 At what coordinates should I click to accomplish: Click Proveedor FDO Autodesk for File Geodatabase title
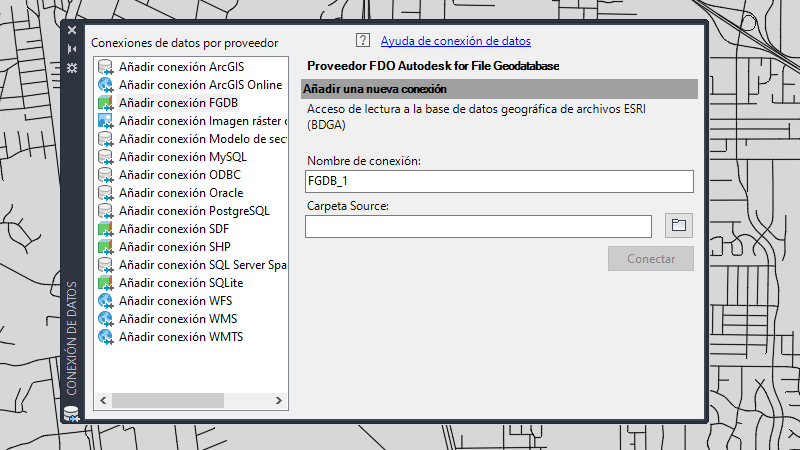click(433, 66)
